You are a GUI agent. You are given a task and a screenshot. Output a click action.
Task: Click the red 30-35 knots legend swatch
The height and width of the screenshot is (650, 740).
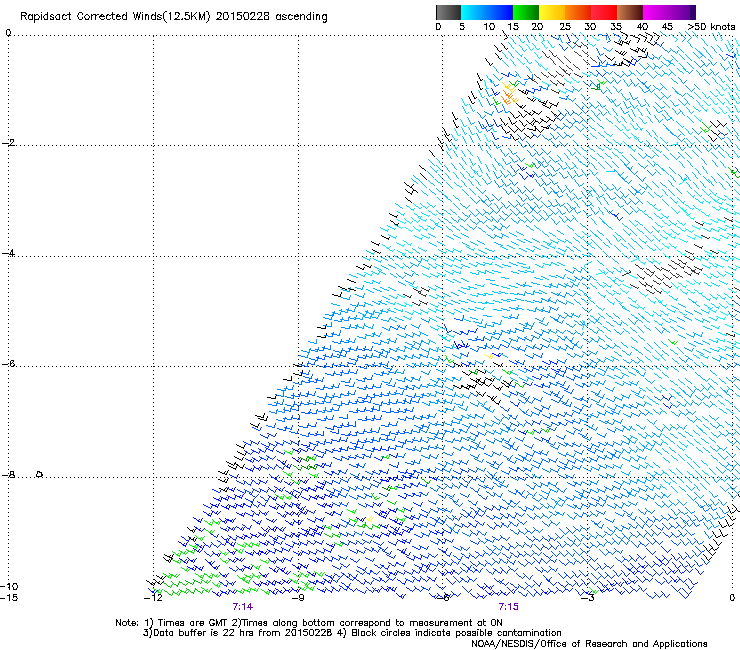click(604, 12)
